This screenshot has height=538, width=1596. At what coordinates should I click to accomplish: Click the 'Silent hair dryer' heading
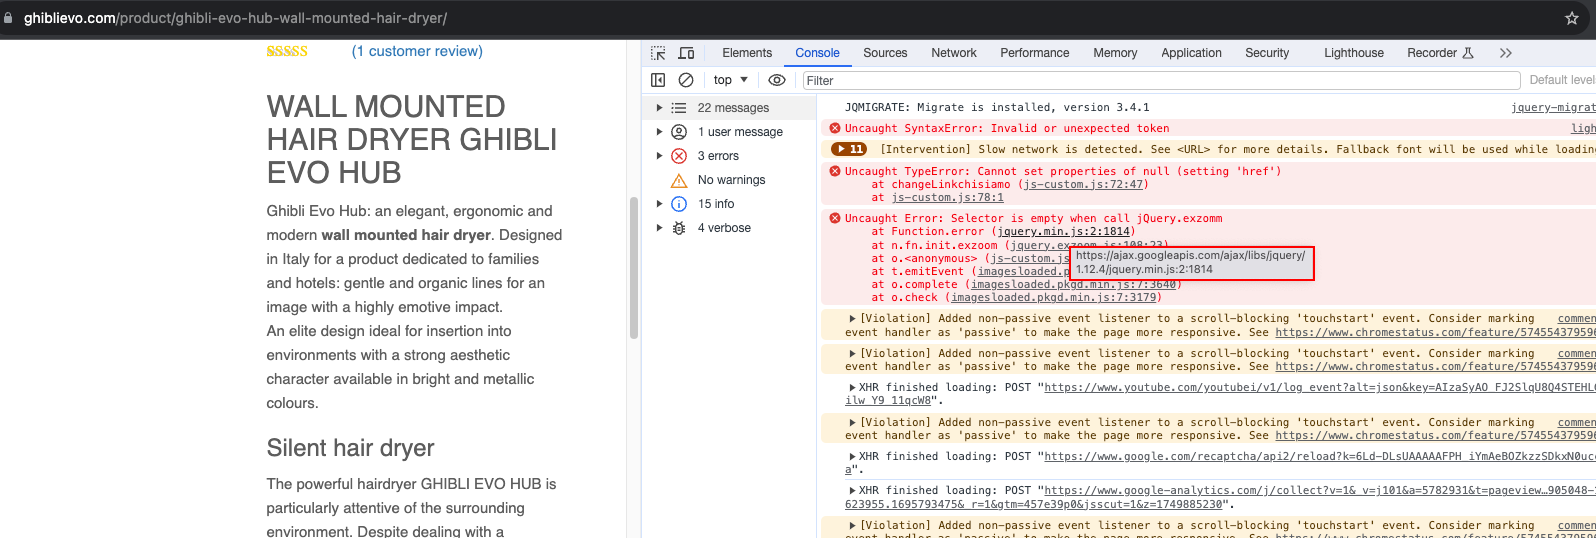[350, 448]
